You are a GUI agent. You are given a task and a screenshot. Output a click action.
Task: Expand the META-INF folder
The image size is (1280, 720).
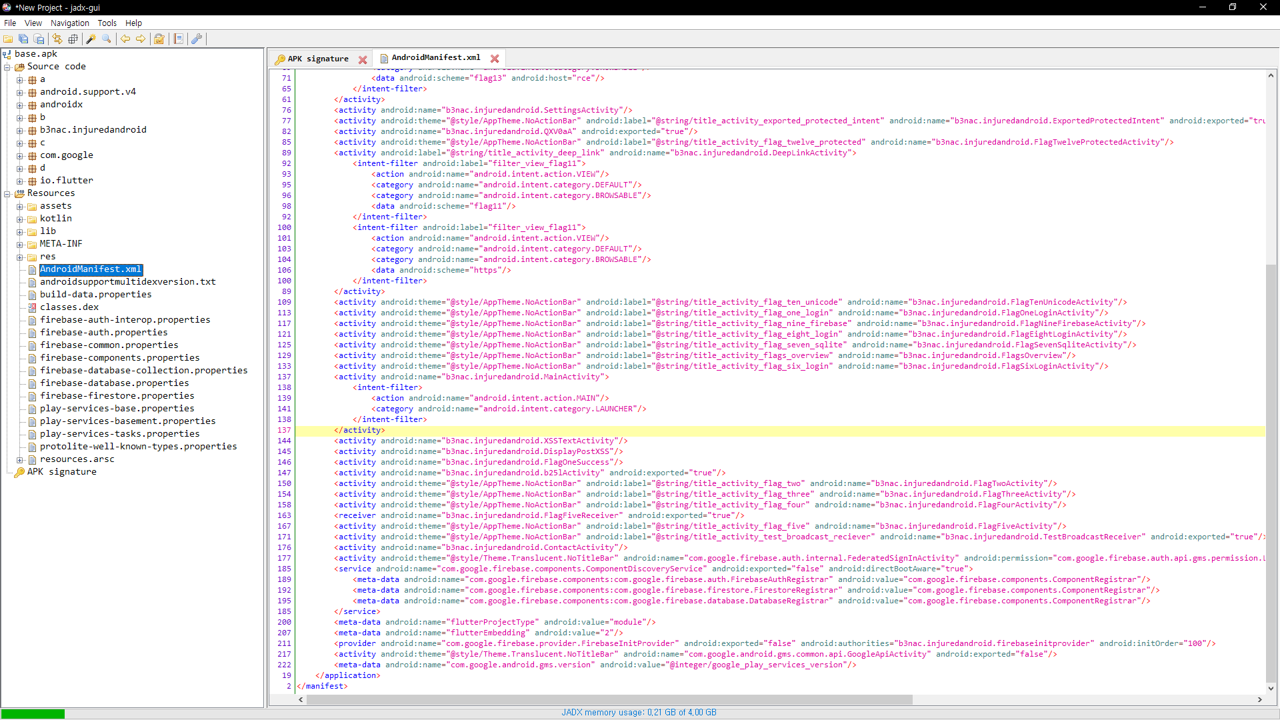[20, 244]
